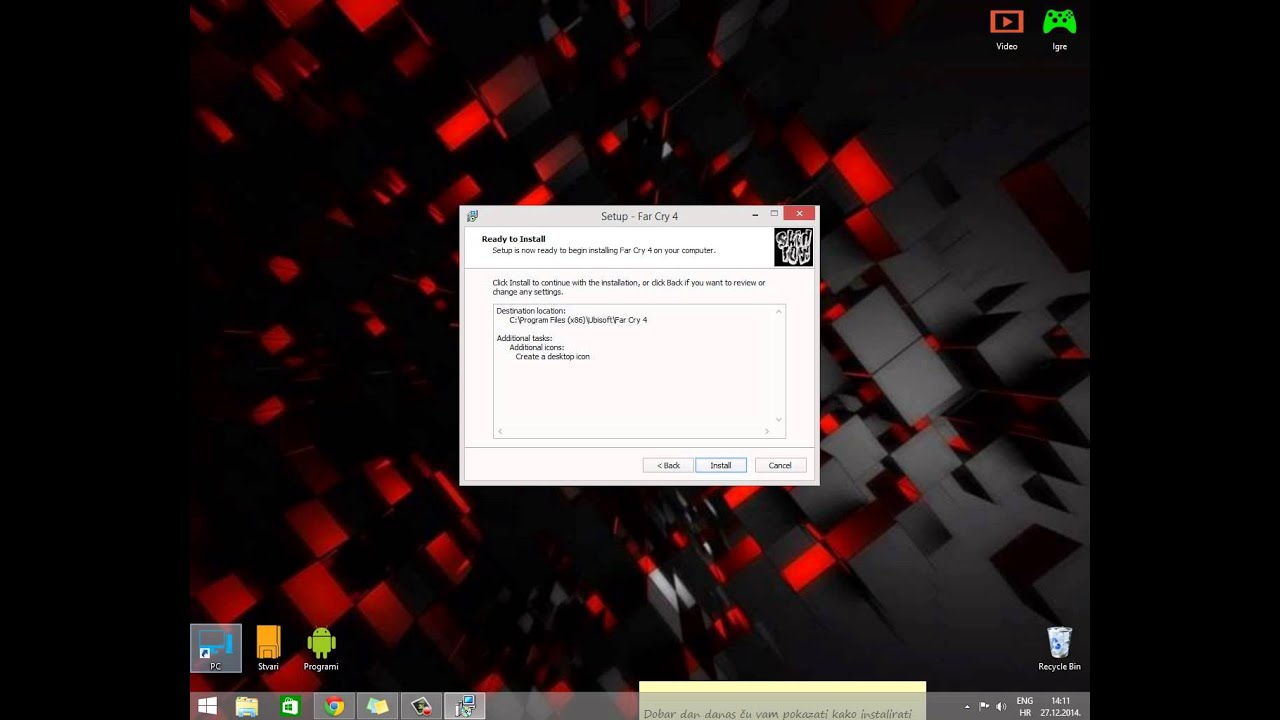
Task: Open the volume speaker tray icon
Action: [1001, 706]
